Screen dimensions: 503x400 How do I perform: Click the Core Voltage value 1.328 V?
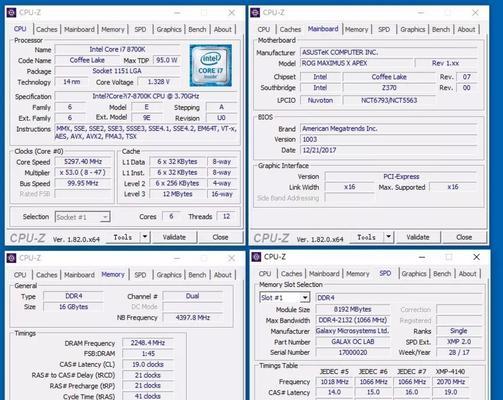point(159,82)
